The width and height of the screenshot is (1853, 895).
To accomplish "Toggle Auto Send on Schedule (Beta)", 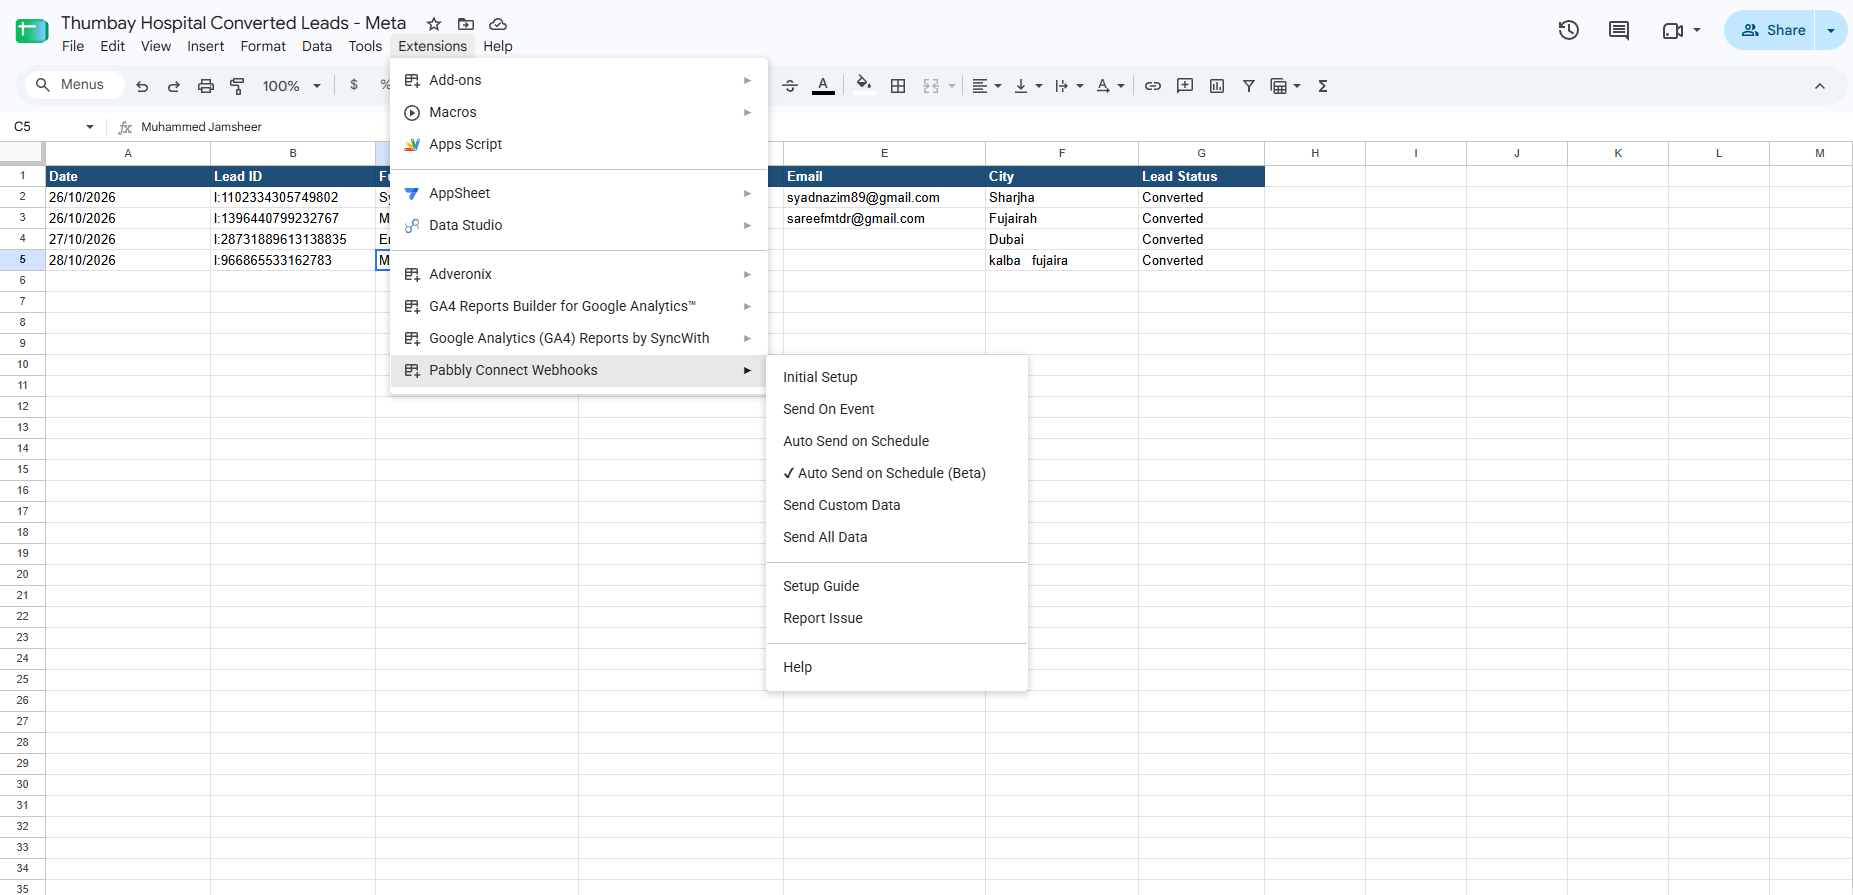I will (896, 473).
